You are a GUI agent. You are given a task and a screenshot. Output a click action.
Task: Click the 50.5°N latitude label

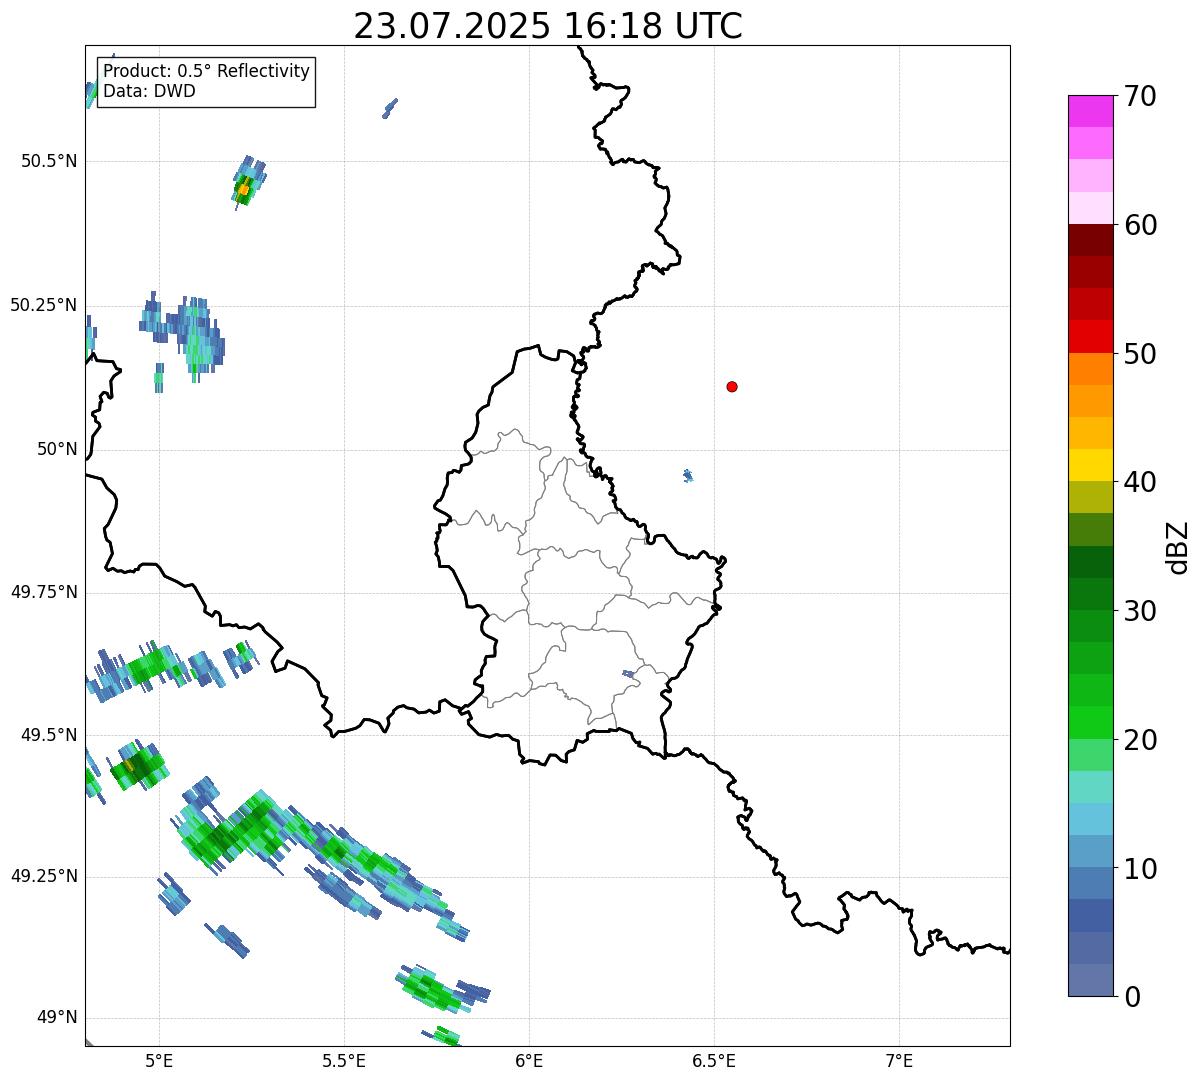tap(49, 161)
